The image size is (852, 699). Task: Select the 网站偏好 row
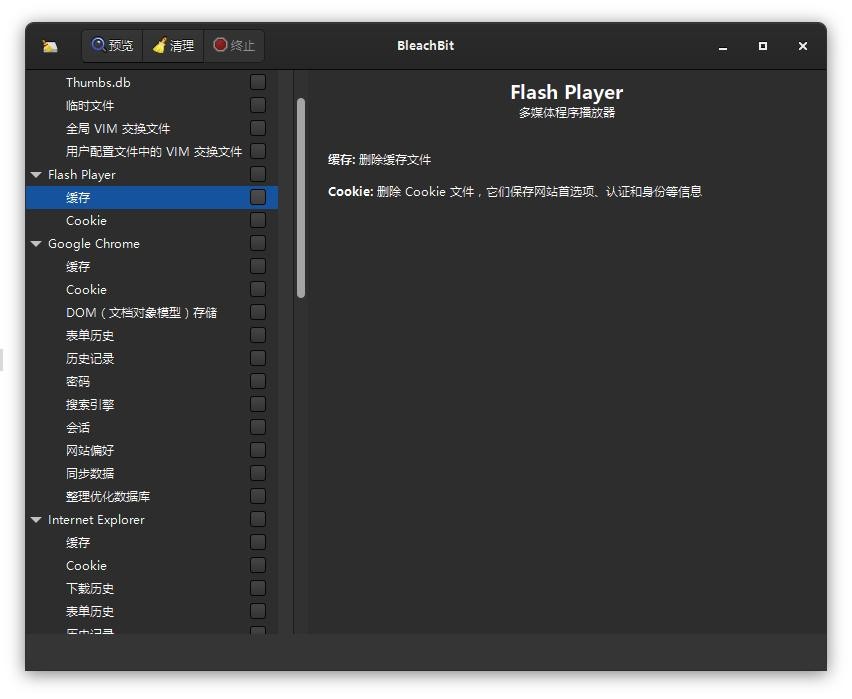click(152, 451)
